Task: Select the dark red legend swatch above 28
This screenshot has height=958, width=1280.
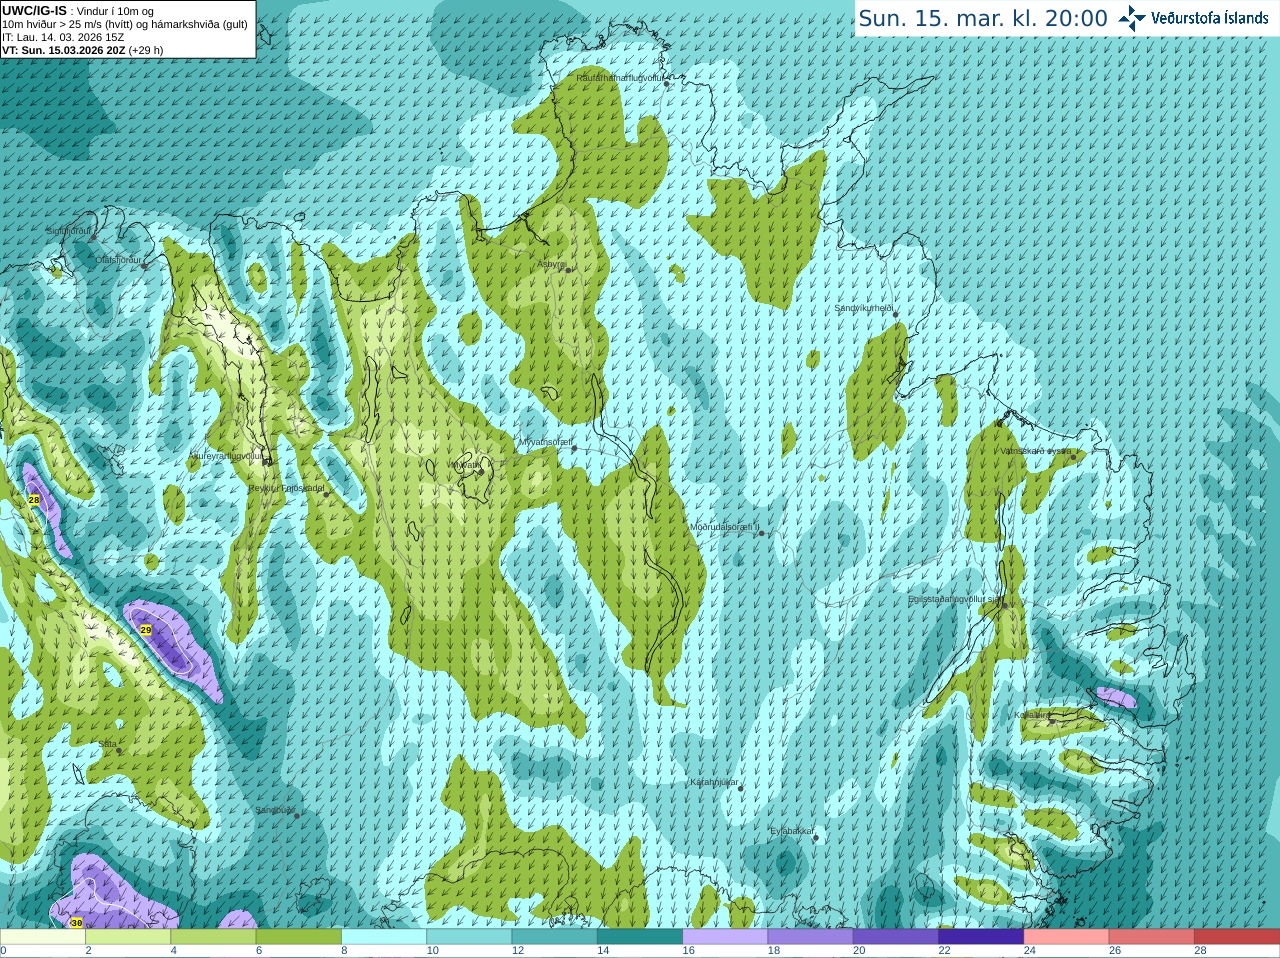Action: pyautogui.click(x=1237, y=937)
